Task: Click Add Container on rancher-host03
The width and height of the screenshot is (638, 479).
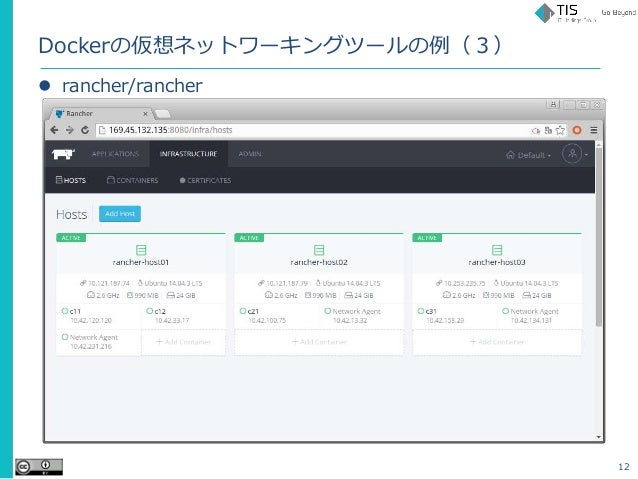Action: (497, 342)
